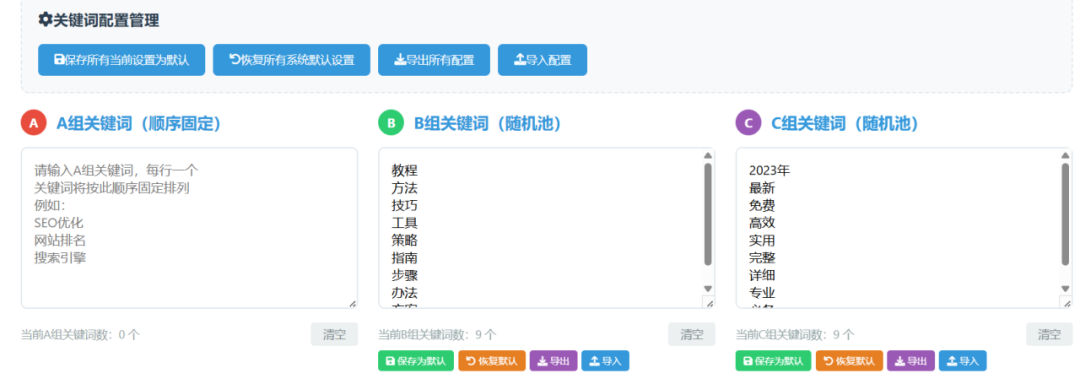Image resolution: width=1080 pixels, height=384 pixels.
Task: Focus the A组关键词 input textarea
Action: [x=189, y=228]
